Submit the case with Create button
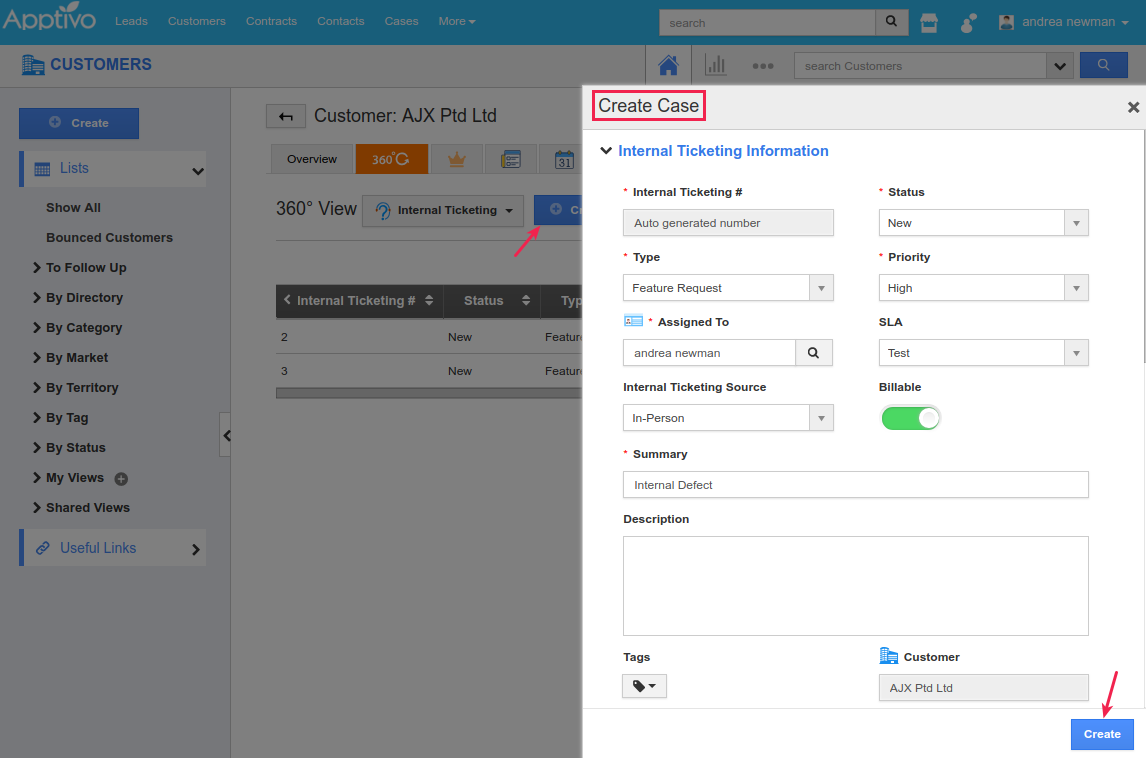 pos(1101,734)
